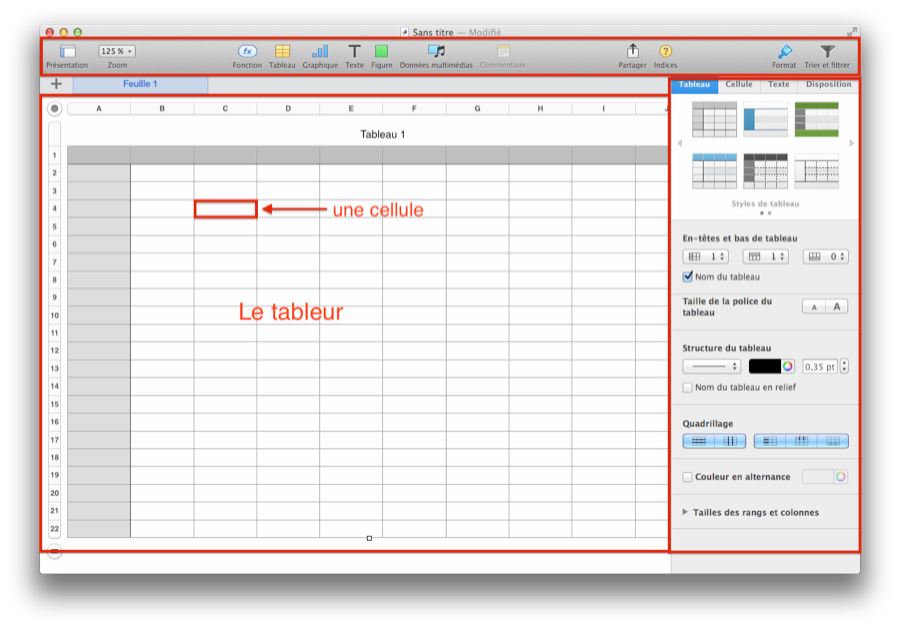Viewport: 900px width, 629px height.
Task: Choose the dark gray dotted table style
Action: [x=765, y=171]
